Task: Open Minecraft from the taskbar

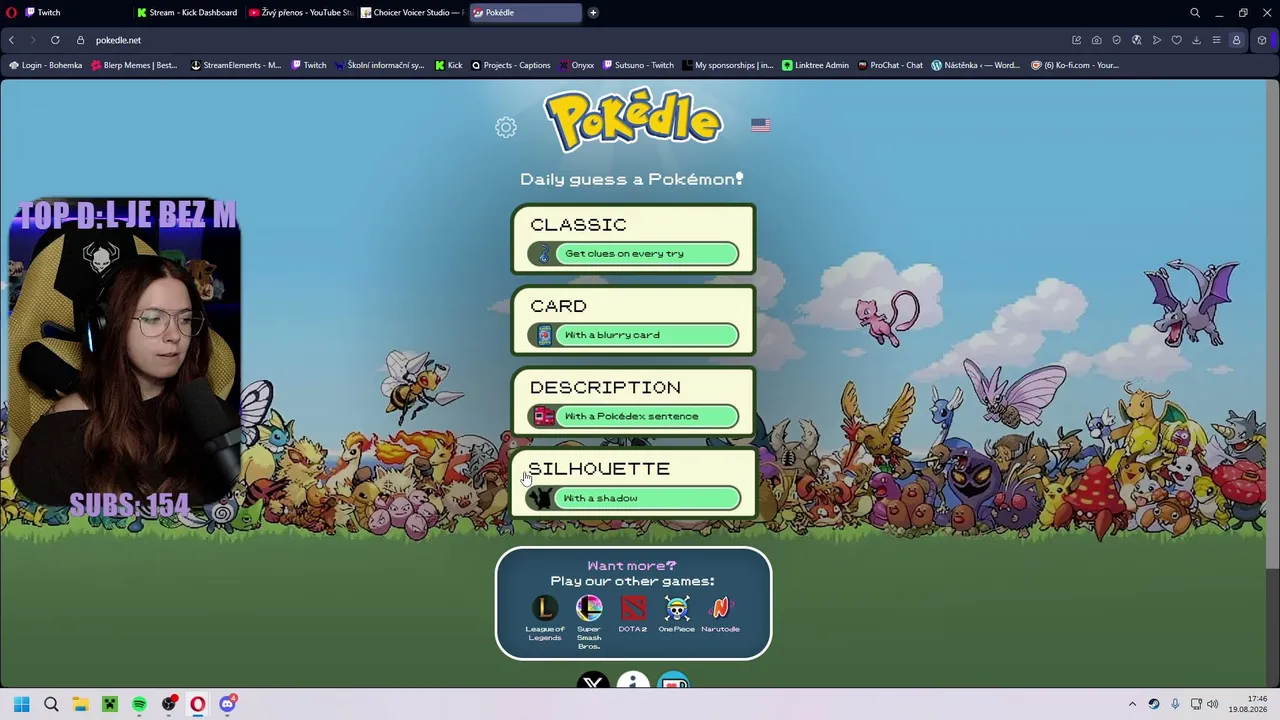Action: click(110, 704)
